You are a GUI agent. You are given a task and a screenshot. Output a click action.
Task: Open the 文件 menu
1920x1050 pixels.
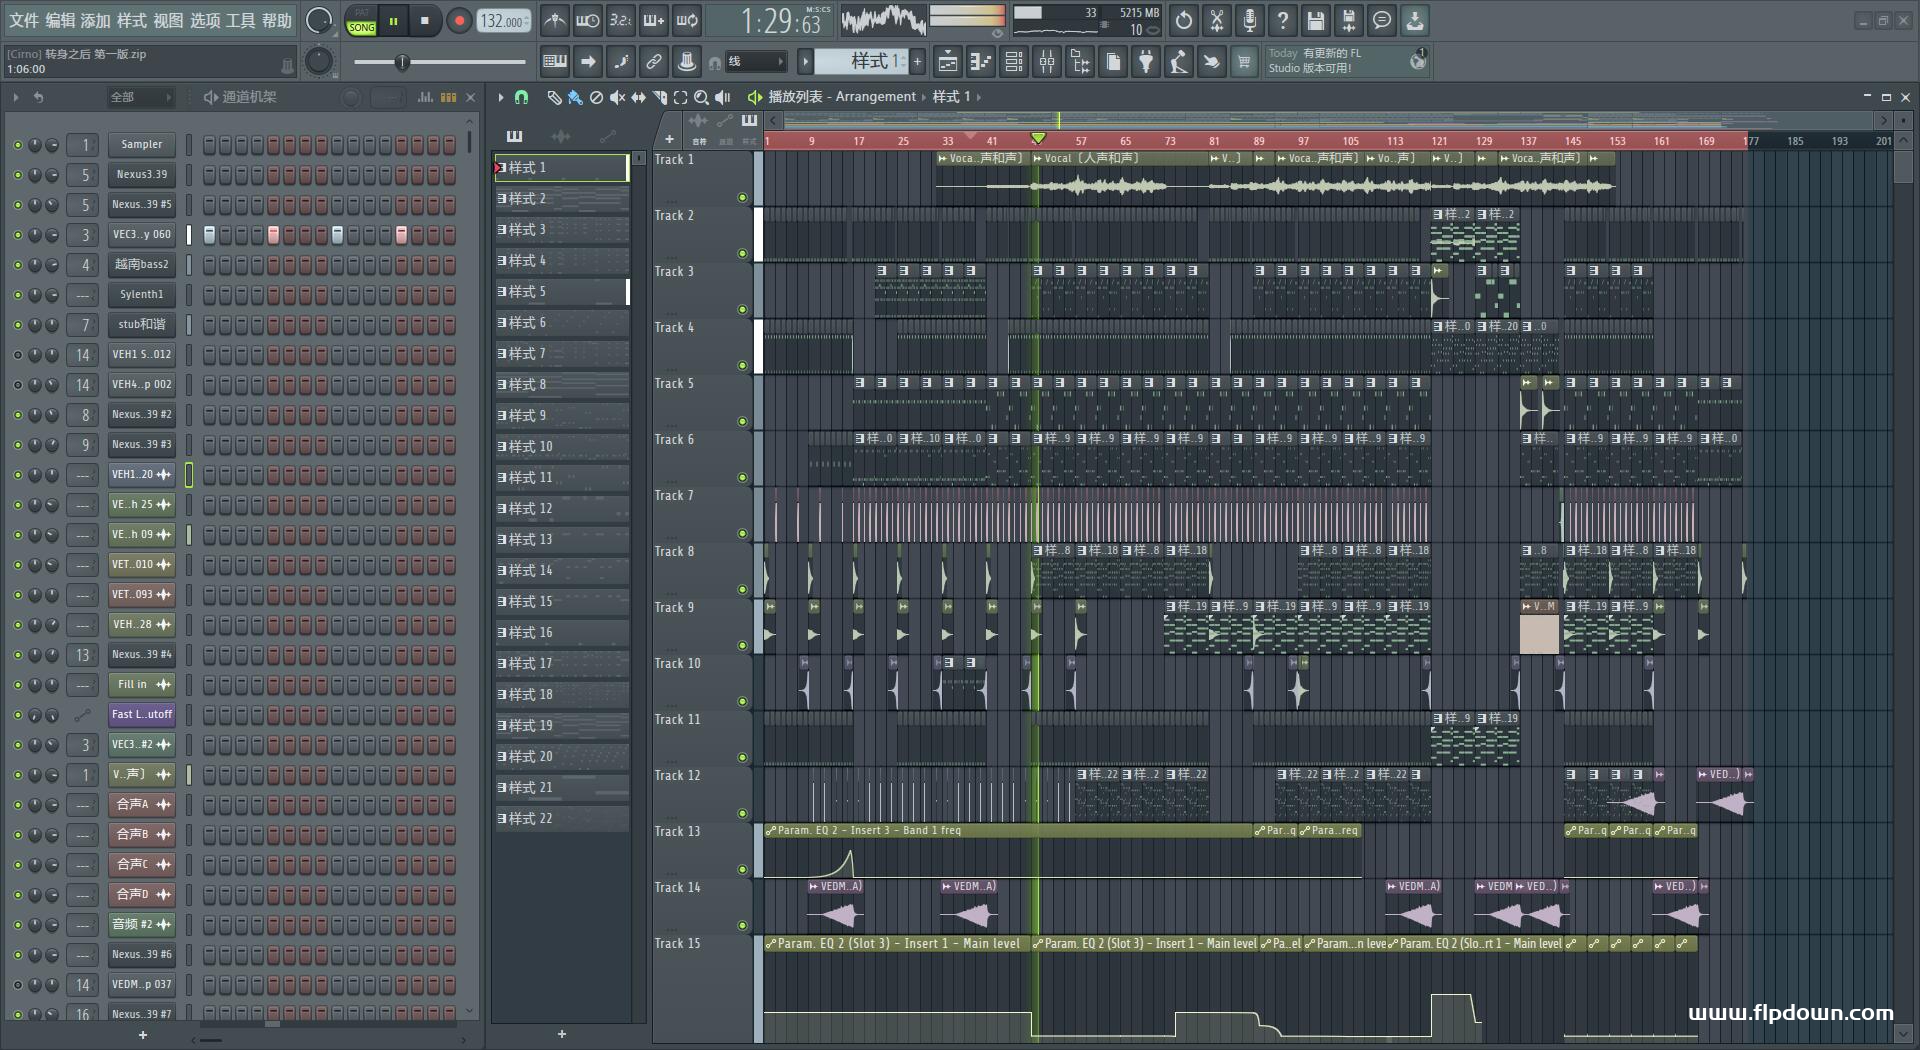(x=24, y=21)
